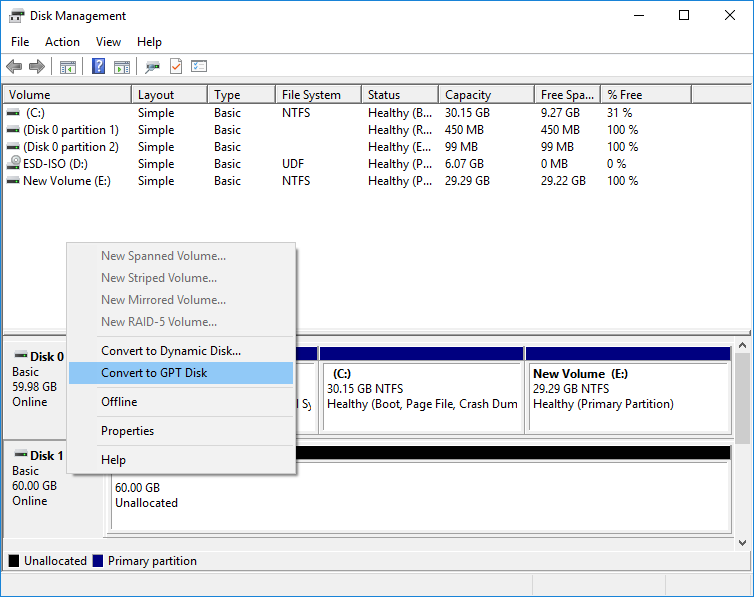
Task: Click the scroll-up arrow in disk pane
Action: tap(742, 346)
